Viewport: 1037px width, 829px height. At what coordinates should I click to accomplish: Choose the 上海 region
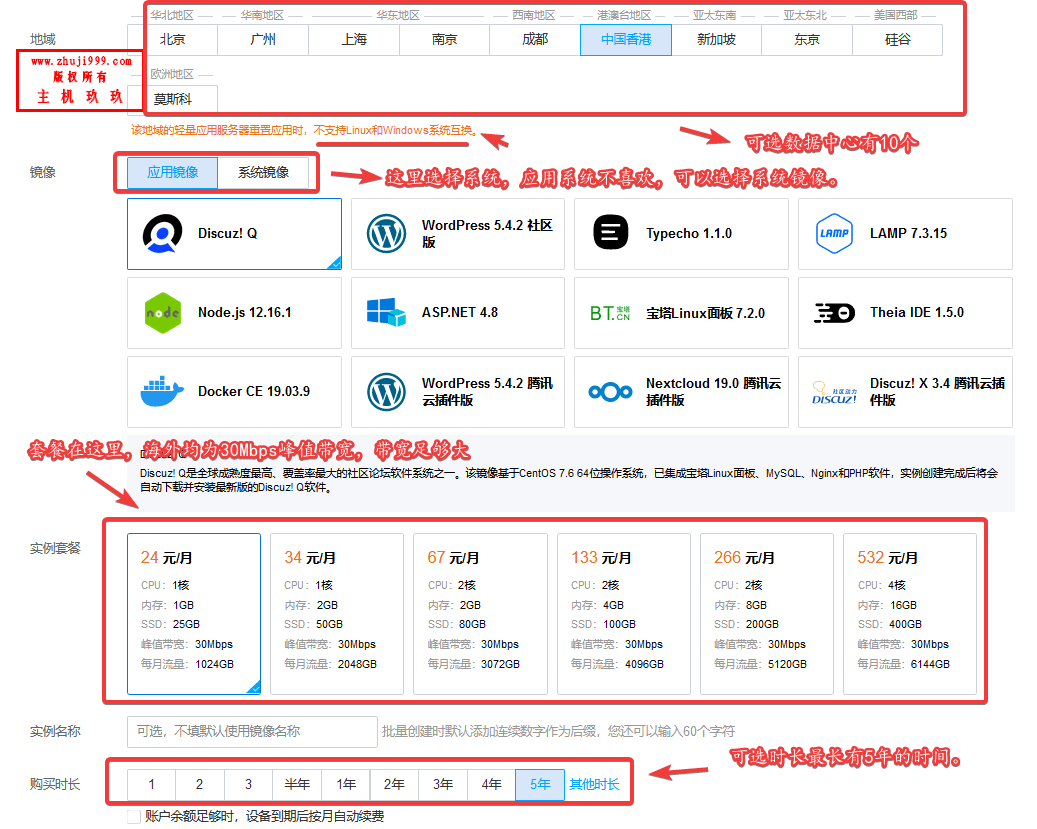(354, 40)
